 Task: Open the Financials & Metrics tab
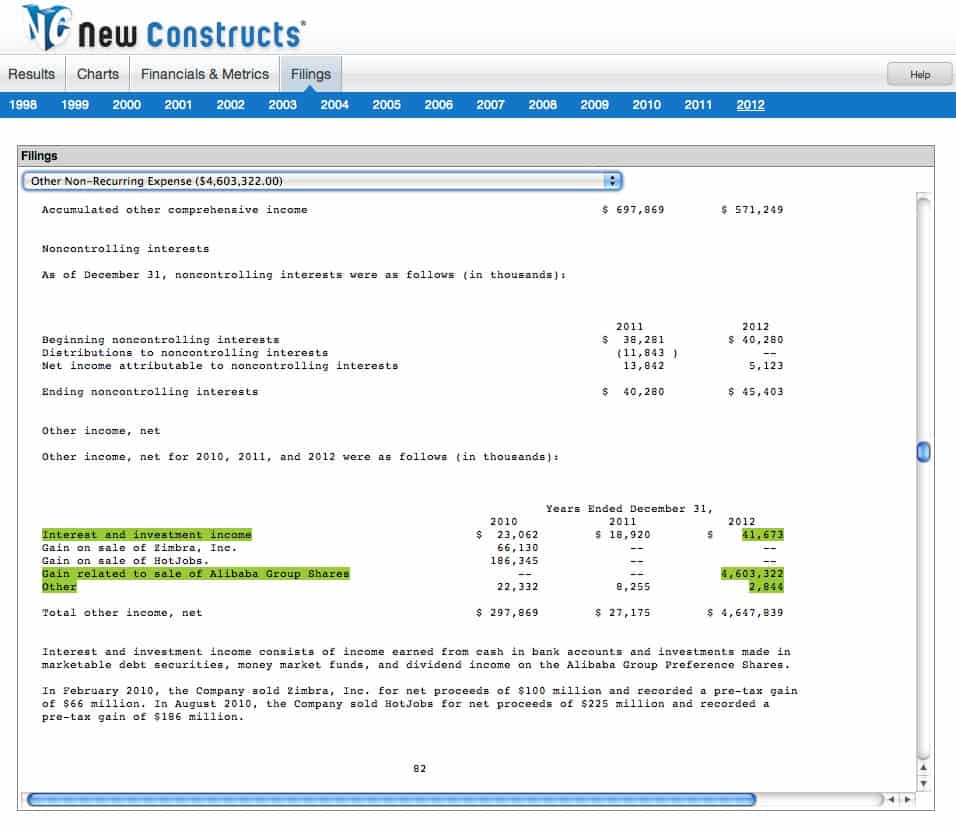point(205,74)
